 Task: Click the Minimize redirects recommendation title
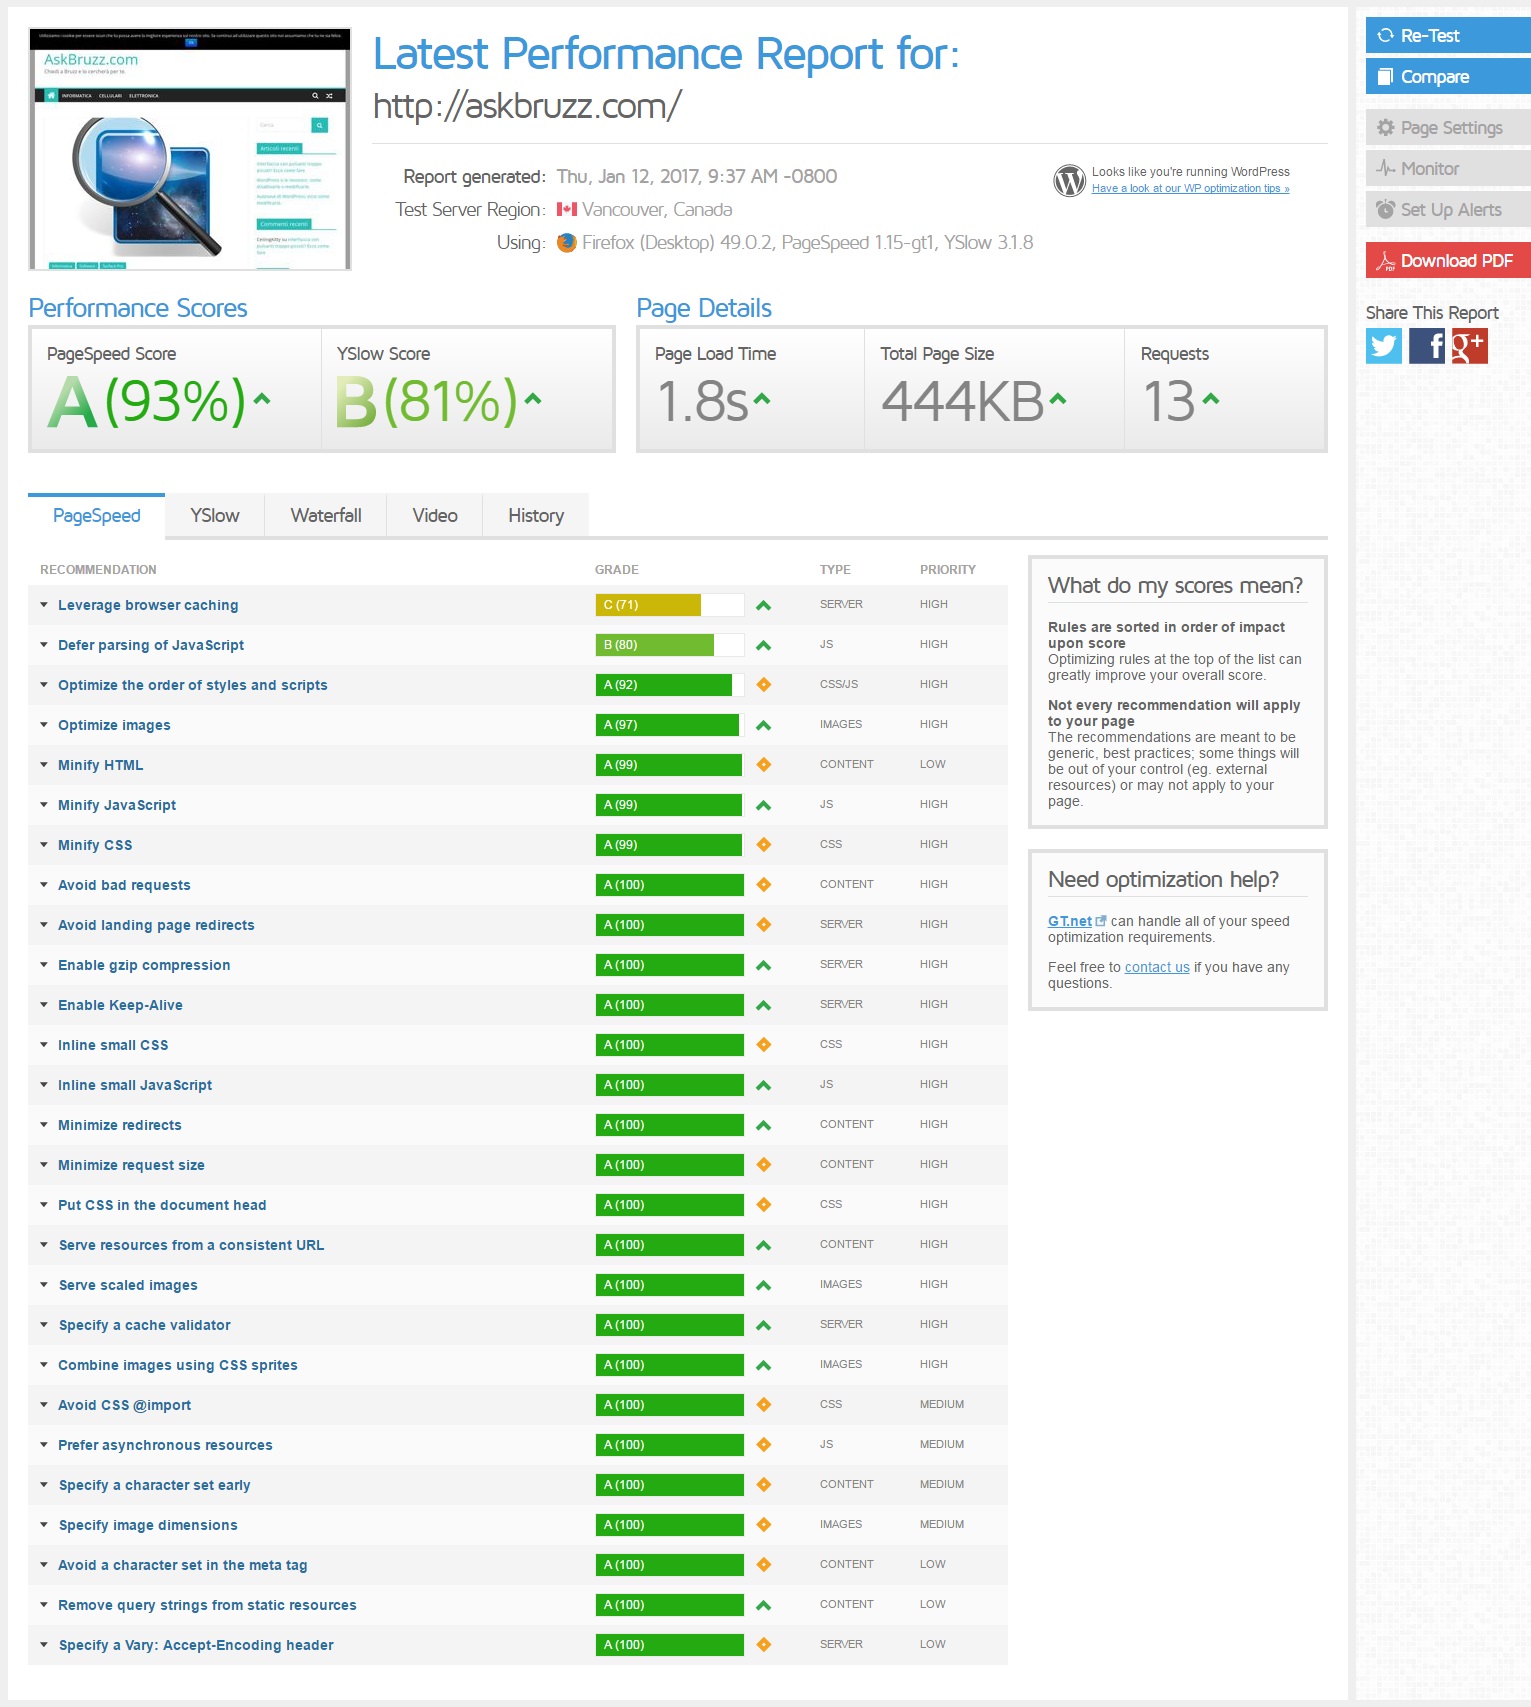[x=120, y=1125]
